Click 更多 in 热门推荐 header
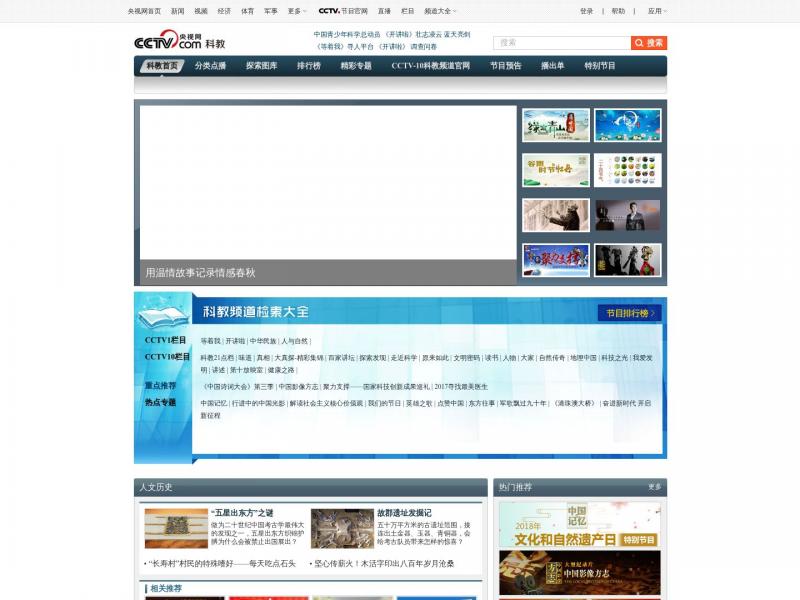This screenshot has height=600, width=800. pos(655,487)
